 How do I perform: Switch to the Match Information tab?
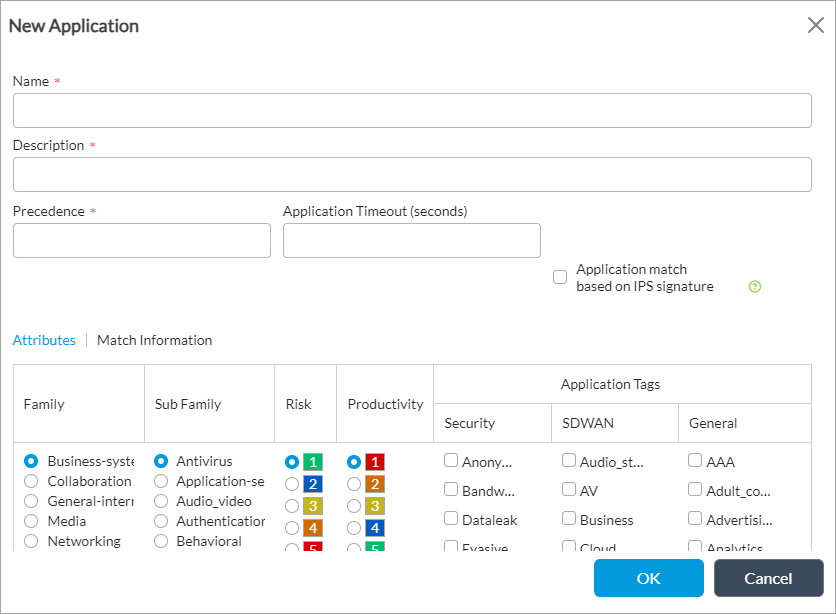(154, 340)
